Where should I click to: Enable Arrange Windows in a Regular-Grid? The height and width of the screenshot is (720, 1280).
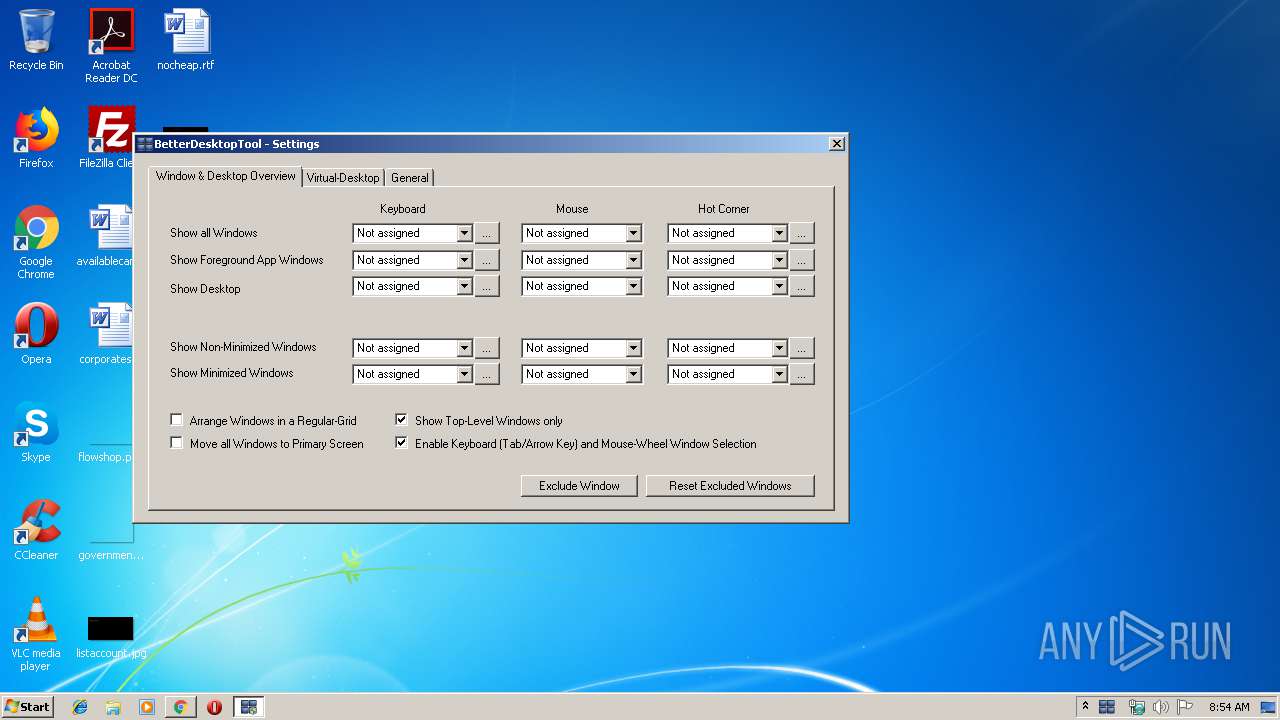click(x=177, y=420)
